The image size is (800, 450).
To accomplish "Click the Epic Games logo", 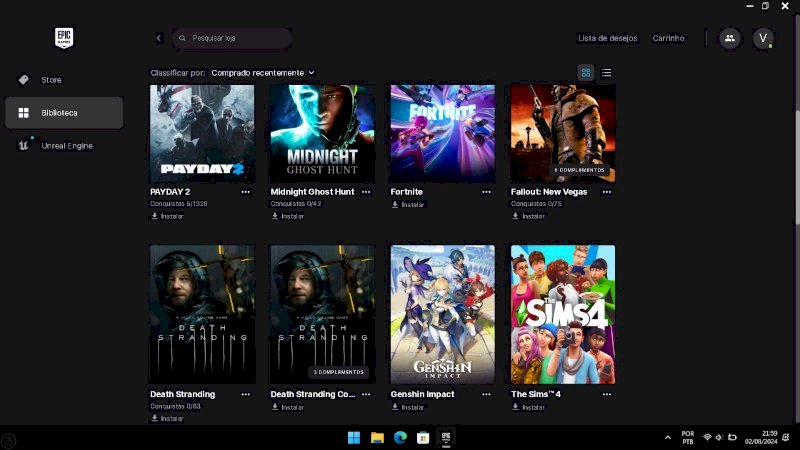I will coord(64,38).
